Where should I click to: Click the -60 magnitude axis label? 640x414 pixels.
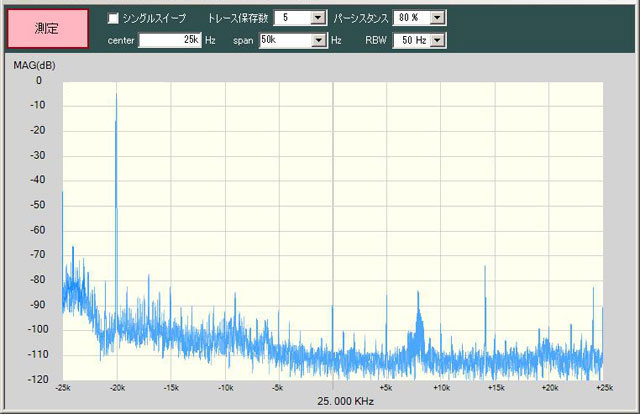[38, 230]
